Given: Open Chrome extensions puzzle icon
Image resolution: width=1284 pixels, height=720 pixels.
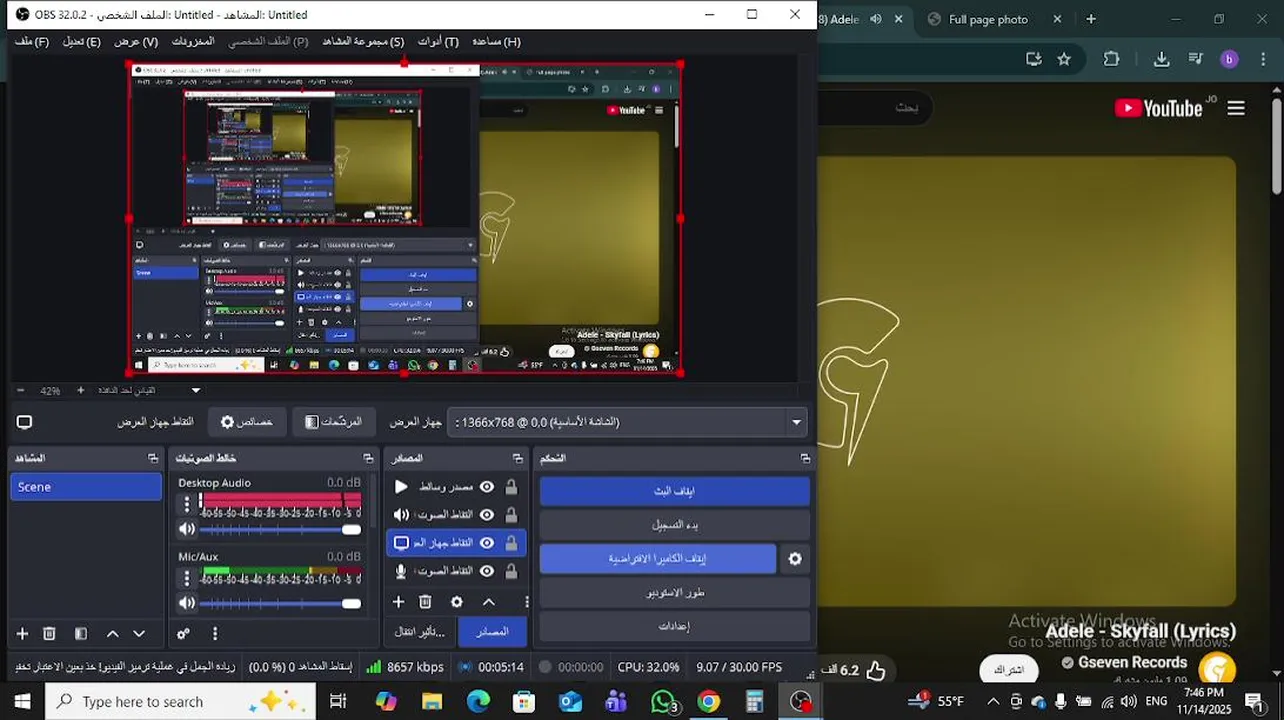Looking at the screenshot, I should [x=1111, y=59].
